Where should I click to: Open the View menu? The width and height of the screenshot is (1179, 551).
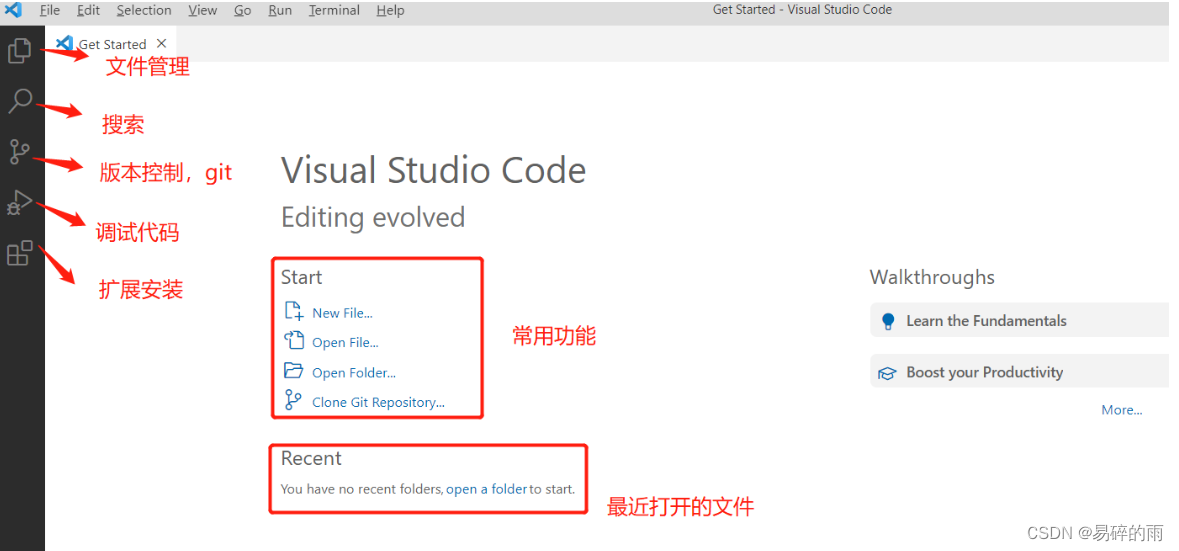coord(202,11)
